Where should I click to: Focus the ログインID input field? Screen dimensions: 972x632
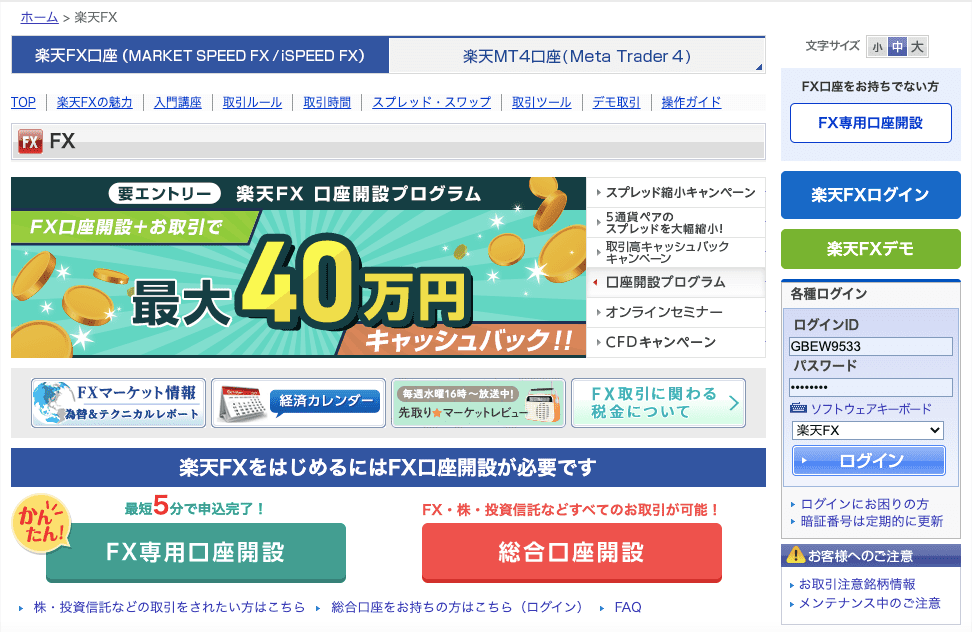pos(870,346)
